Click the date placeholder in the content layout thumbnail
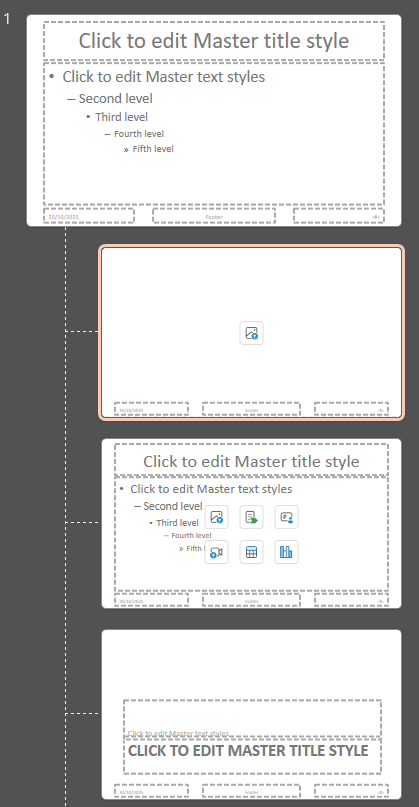Viewport: 419px width, 807px height. pyautogui.click(x=151, y=600)
